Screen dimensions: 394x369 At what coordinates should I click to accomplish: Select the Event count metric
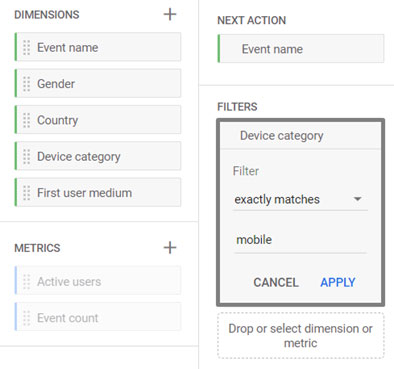(98, 318)
